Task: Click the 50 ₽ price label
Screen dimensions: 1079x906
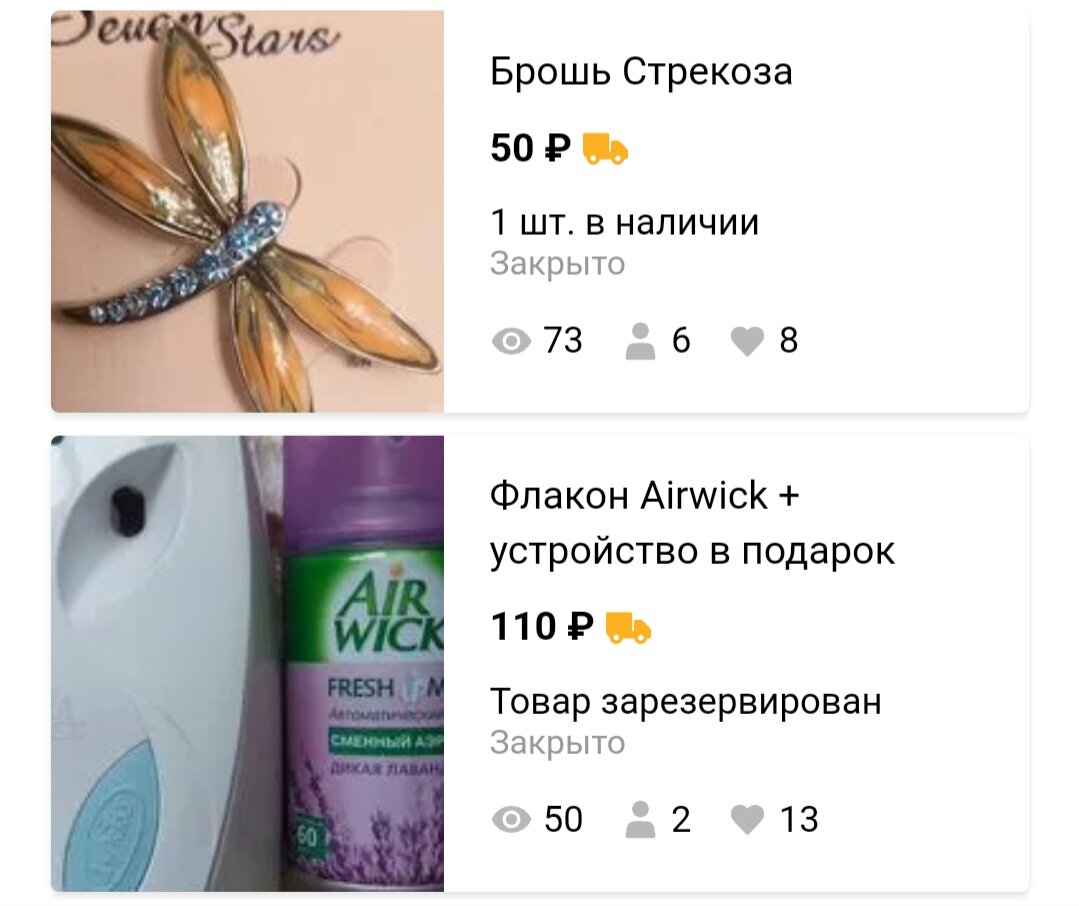Action: point(531,148)
